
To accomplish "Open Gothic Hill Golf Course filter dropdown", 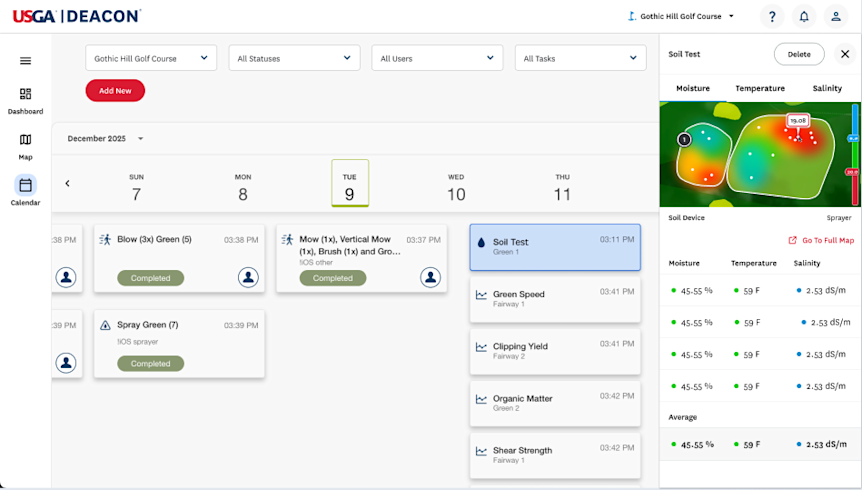I will [151, 58].
